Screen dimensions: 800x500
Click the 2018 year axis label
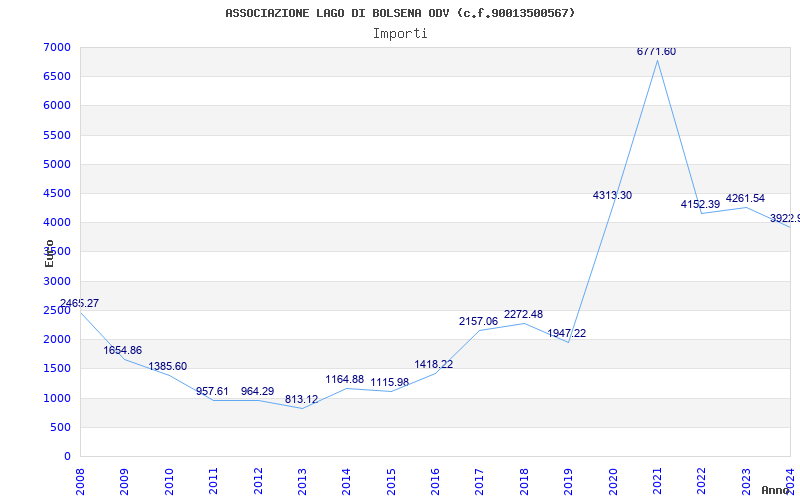click(x=524, y=482)
